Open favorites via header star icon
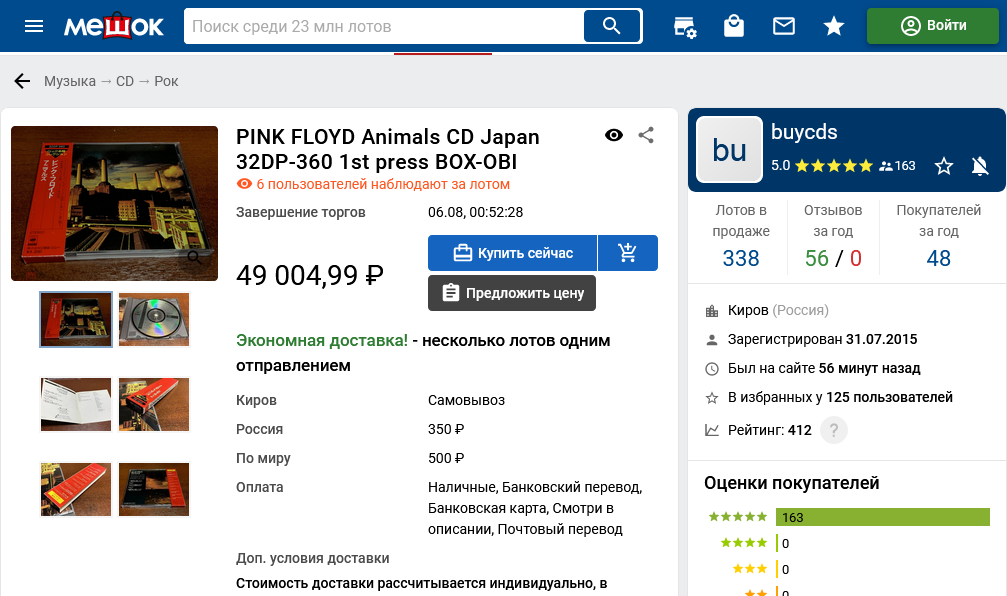1007x596 pixels. coord(834,26)
